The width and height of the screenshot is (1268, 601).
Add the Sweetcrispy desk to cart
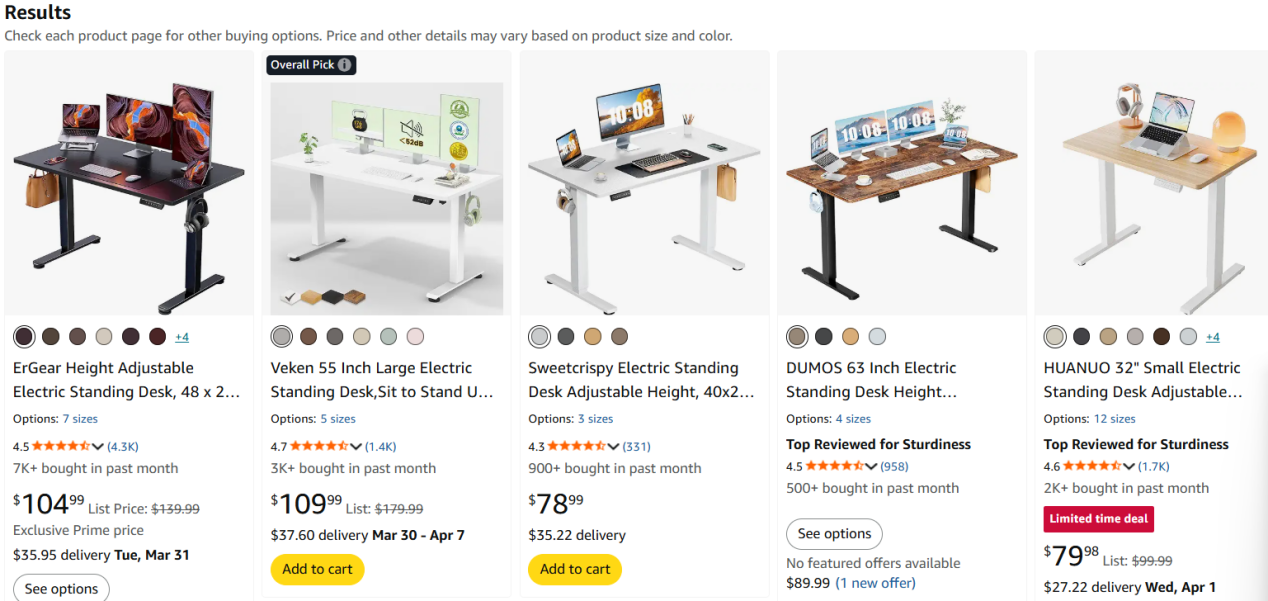pyautogui.click(x=575, y=569)
